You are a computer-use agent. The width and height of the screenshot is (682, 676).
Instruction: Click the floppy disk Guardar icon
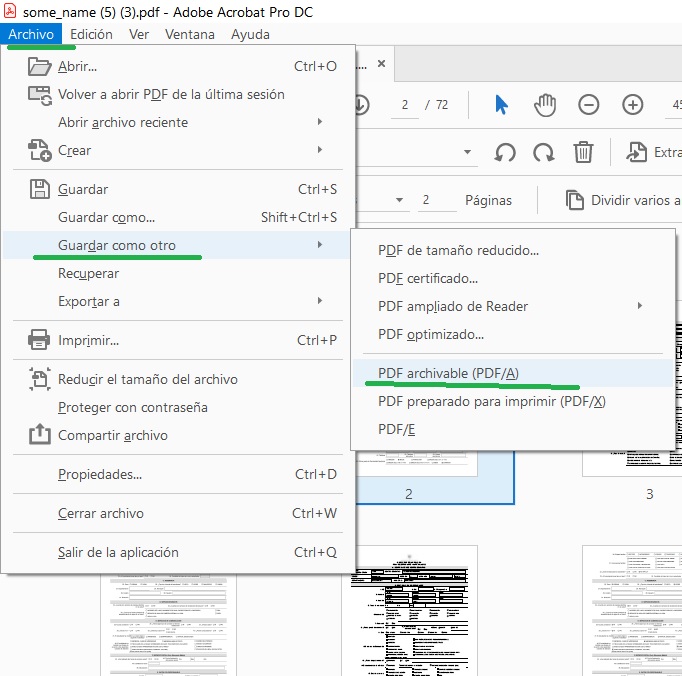[40, 189]
